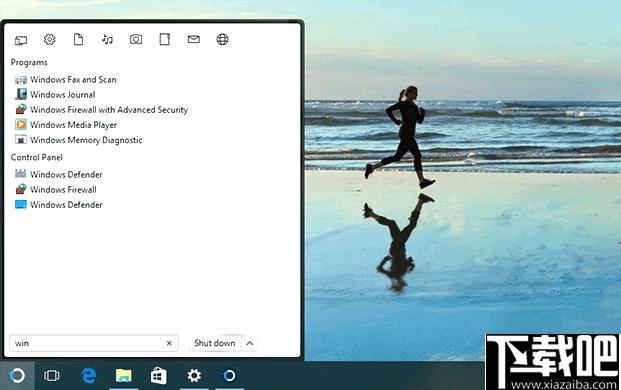
Task: Open the globe network icon
Action: 222,39
